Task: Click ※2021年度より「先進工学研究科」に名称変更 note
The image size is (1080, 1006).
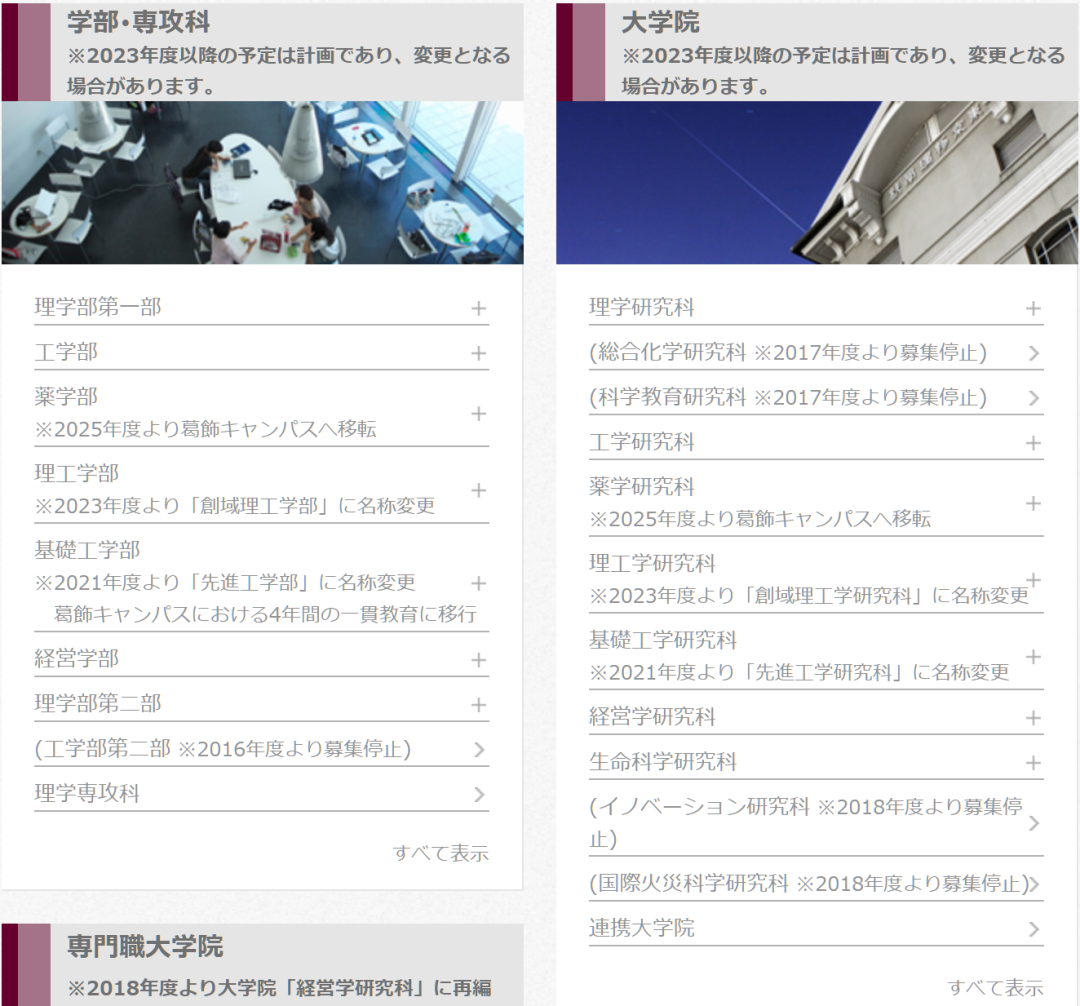Action: [x=799, y=672]
